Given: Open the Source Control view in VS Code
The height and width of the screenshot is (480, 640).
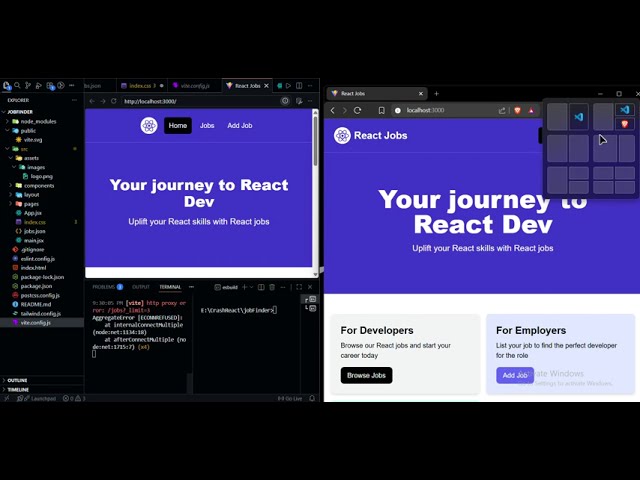Looking at the screenshot, I should (x=28, y=85).
